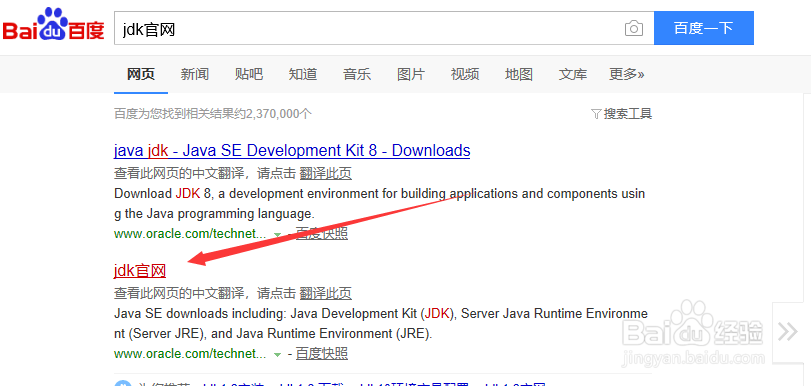Click the Baidu logo
811x386 pixels.
(53, 25)
